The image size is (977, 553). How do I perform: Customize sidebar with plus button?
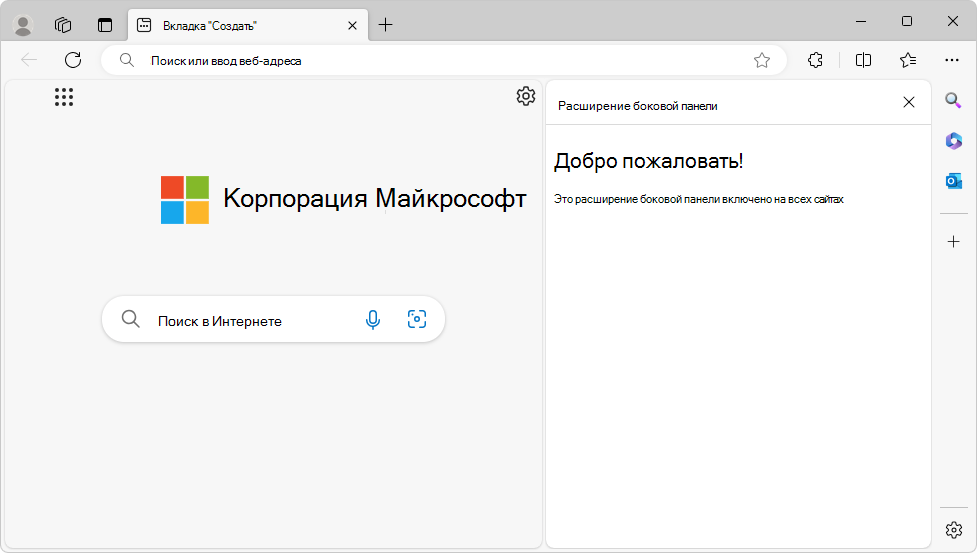pos(953,242)
